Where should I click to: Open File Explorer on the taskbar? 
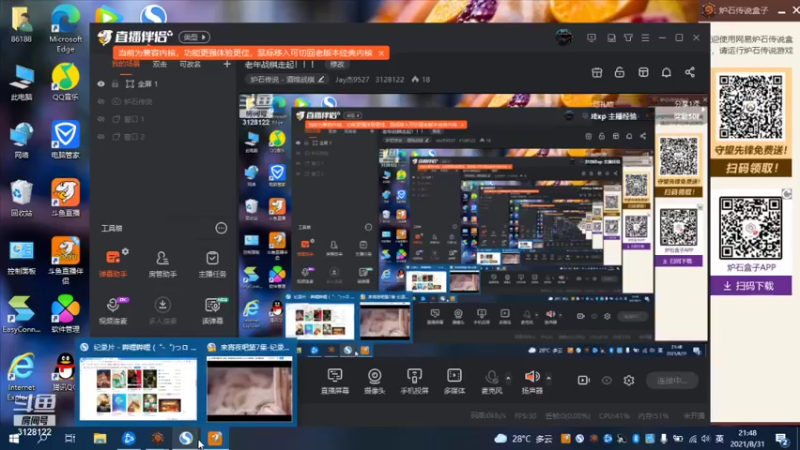click(x=100, y=438)
